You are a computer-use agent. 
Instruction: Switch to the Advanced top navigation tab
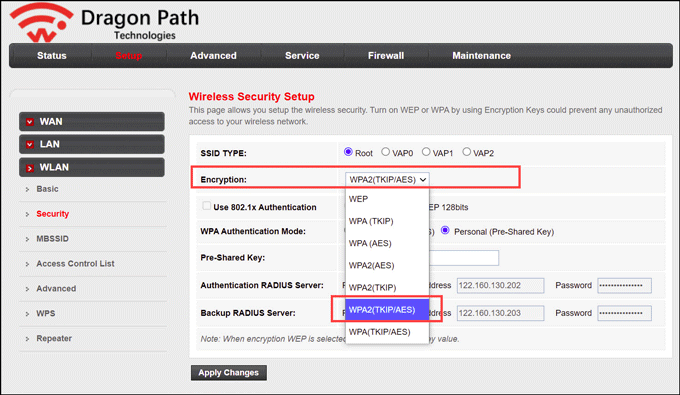[213, 55]
